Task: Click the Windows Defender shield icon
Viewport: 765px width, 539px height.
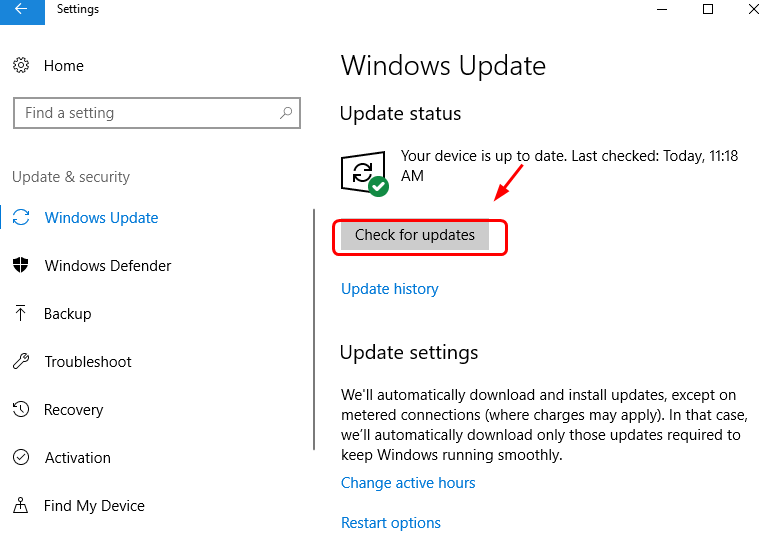Action: (x=21, y=266)
